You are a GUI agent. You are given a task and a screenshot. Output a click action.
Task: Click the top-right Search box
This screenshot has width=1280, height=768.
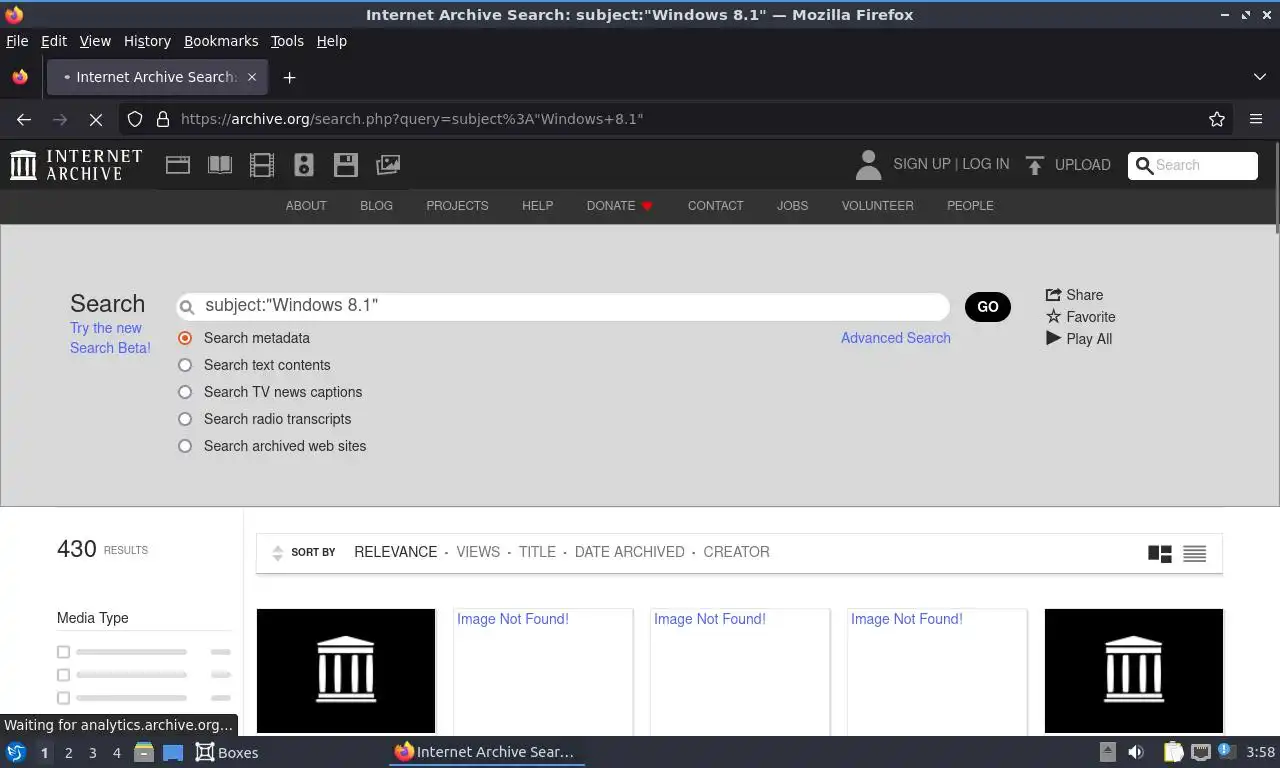[x=1193, y=166]
